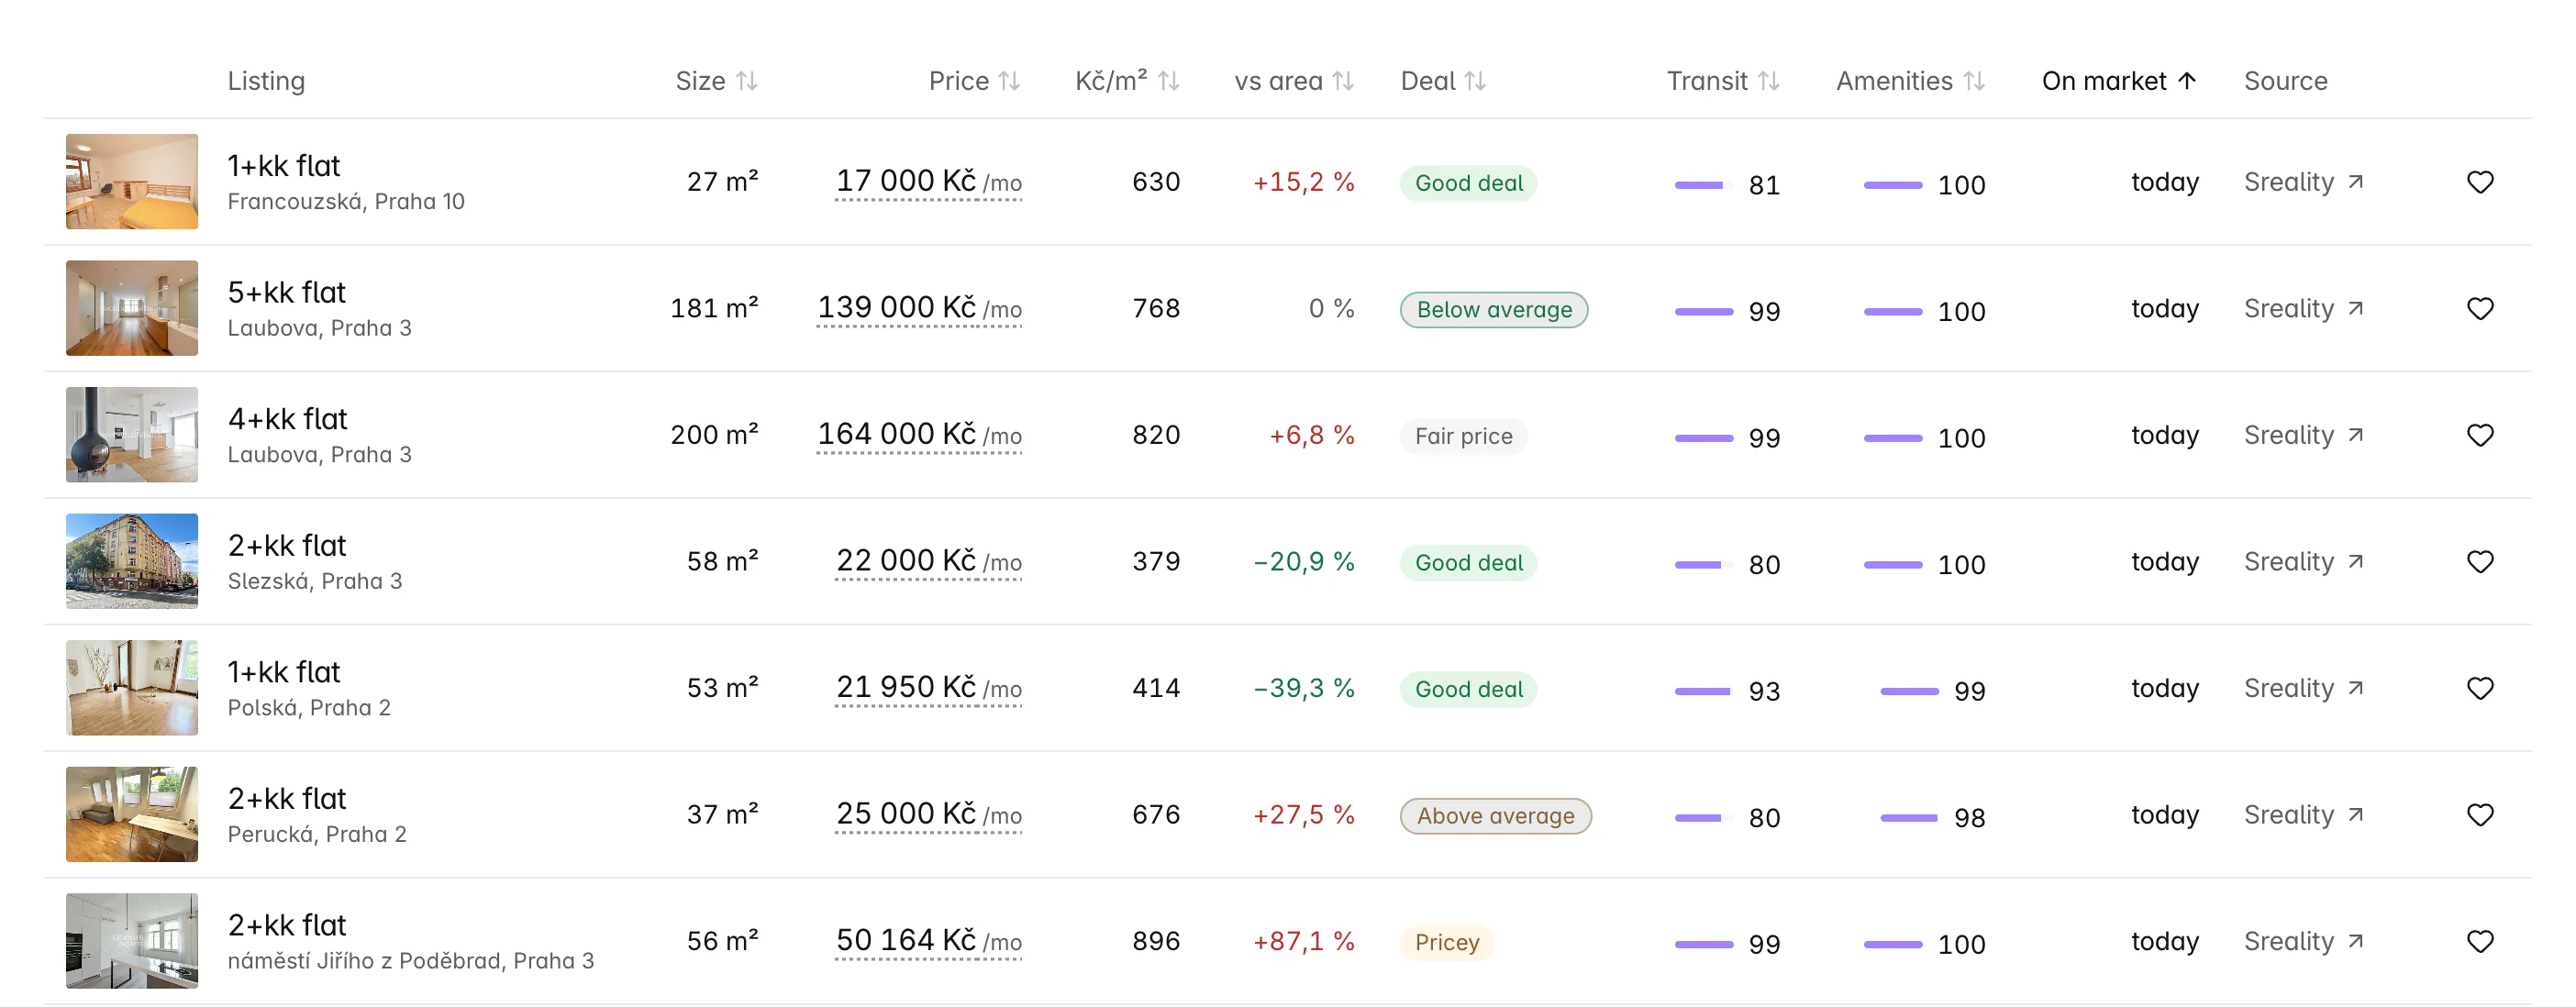Open the Perucká flat photo thumbnail

pos(132,814)
